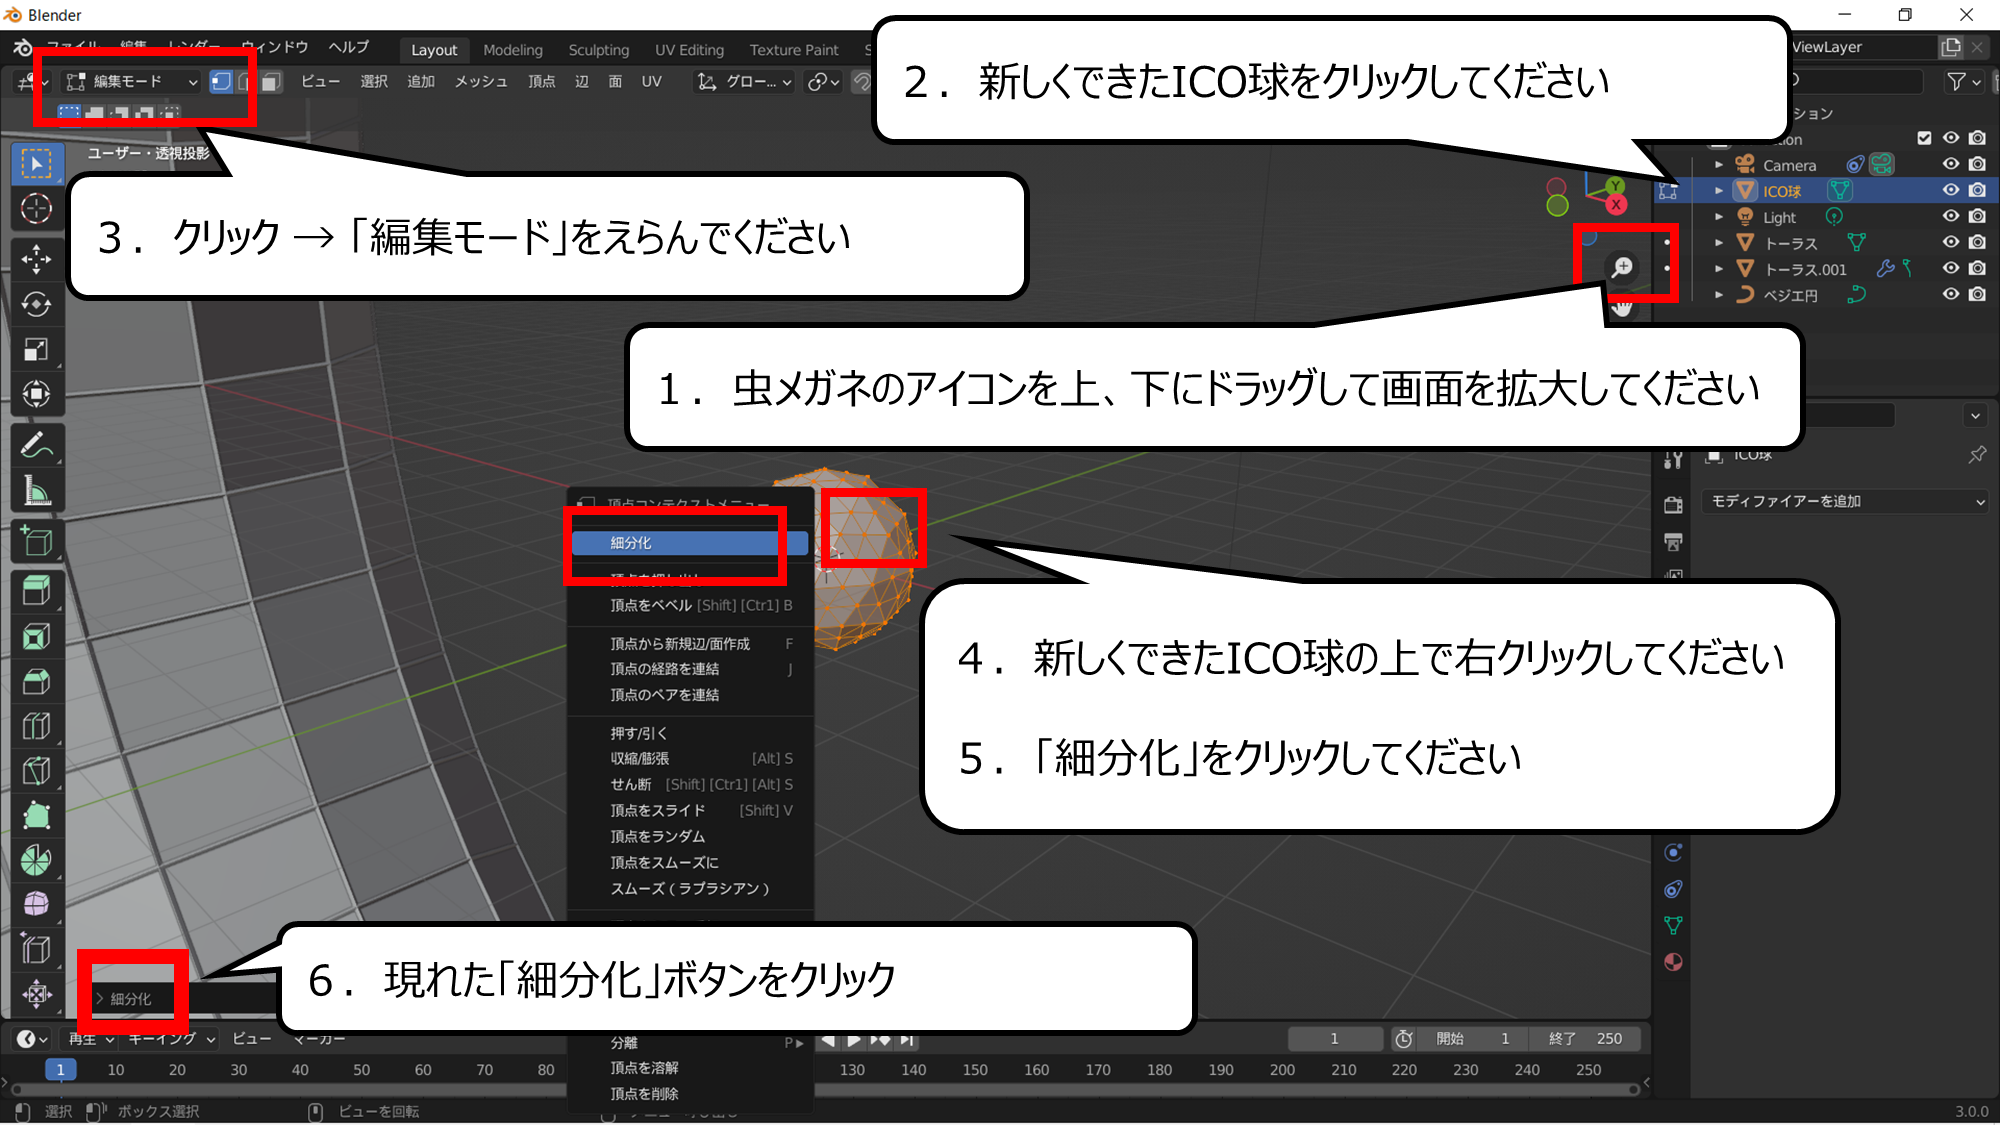Open the メッシュ header menu
This screenshot has width=2000, height=1125.
481,82
